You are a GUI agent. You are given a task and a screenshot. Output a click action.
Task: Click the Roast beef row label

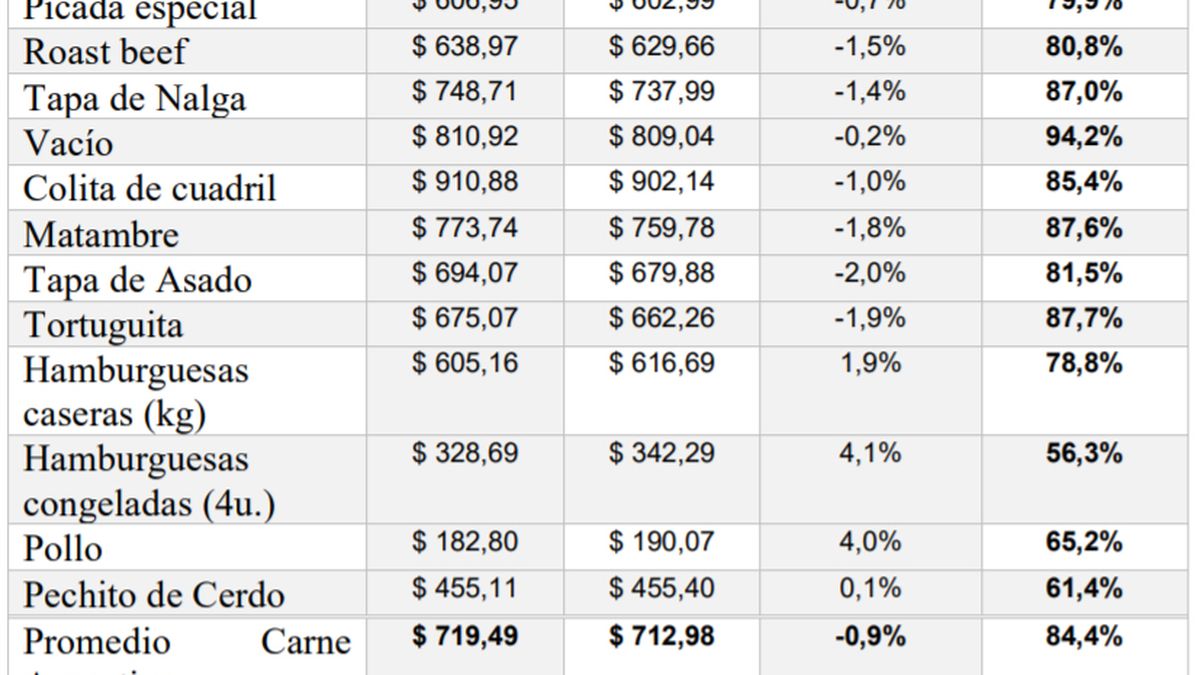coord(105,53)
